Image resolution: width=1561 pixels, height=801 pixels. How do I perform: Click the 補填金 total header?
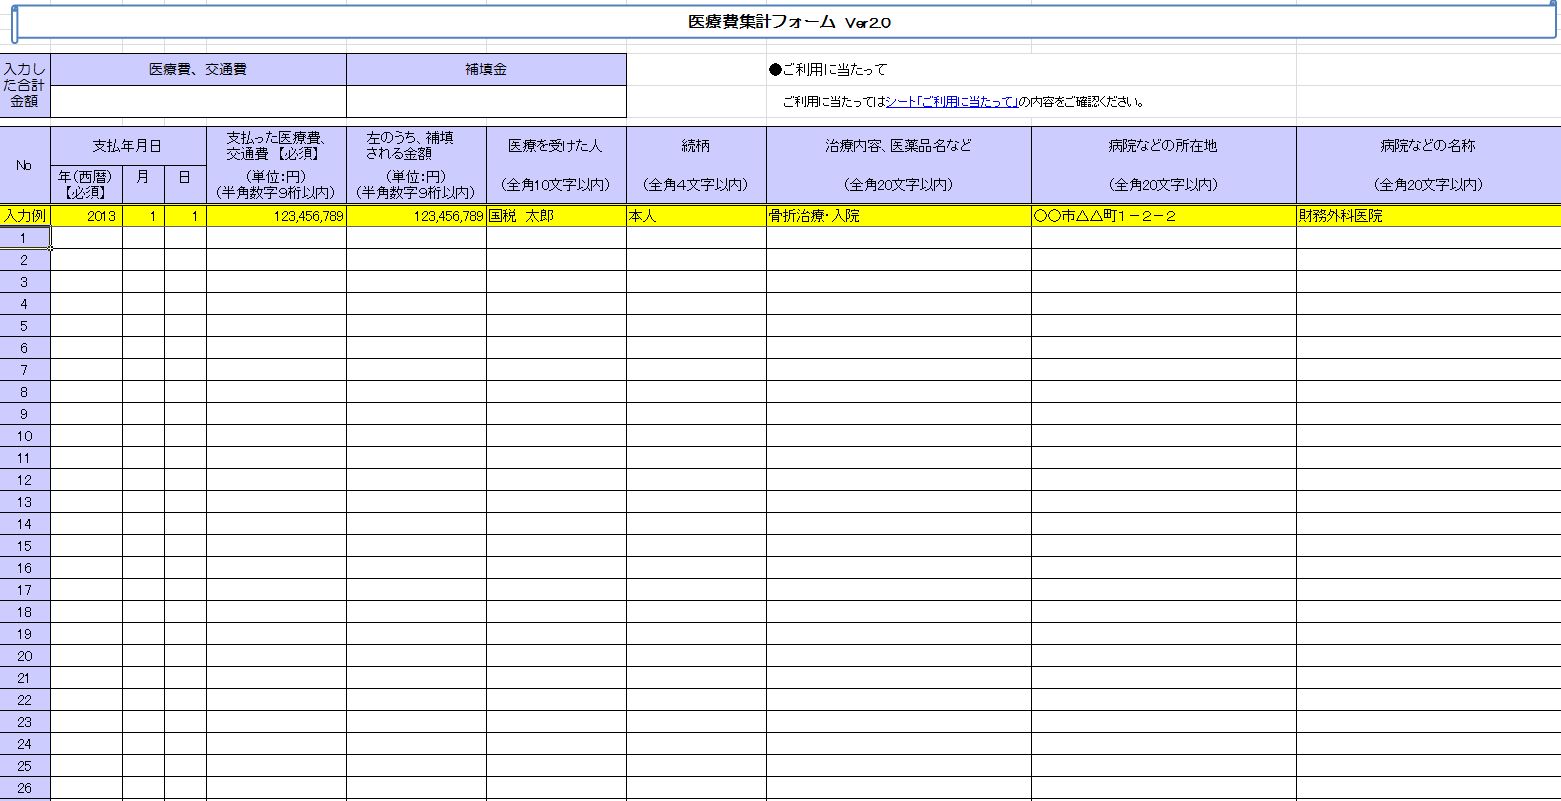coord(486,70)
